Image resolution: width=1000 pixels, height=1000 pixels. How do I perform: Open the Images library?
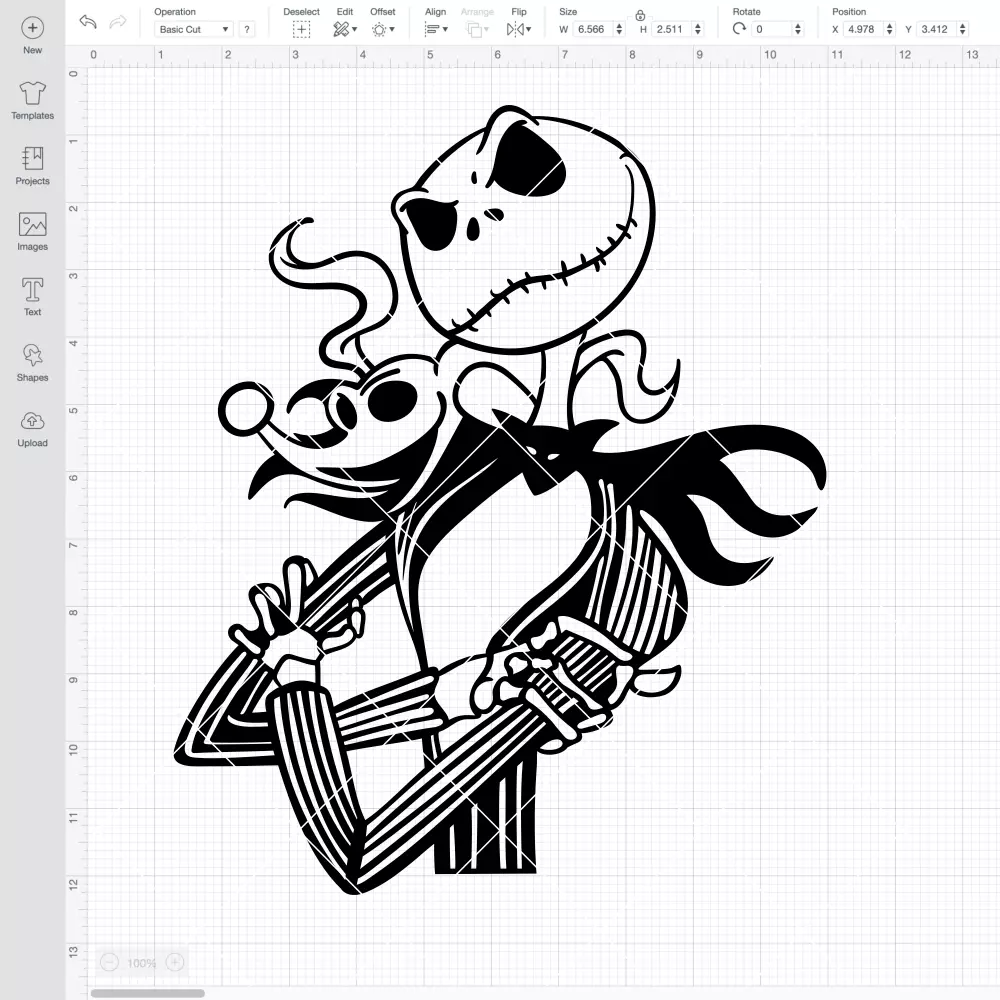[x=32, y=232]
